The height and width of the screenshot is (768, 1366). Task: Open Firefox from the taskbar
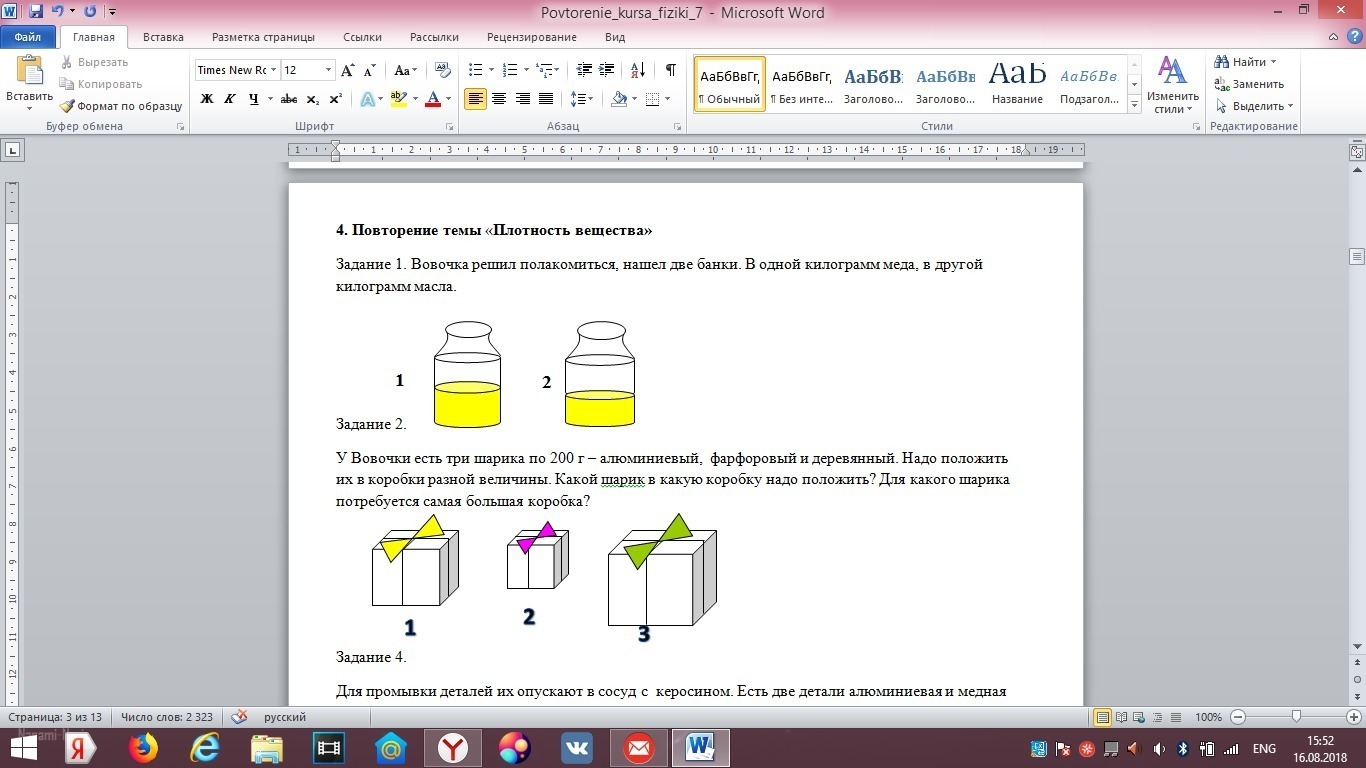point(143,748)
